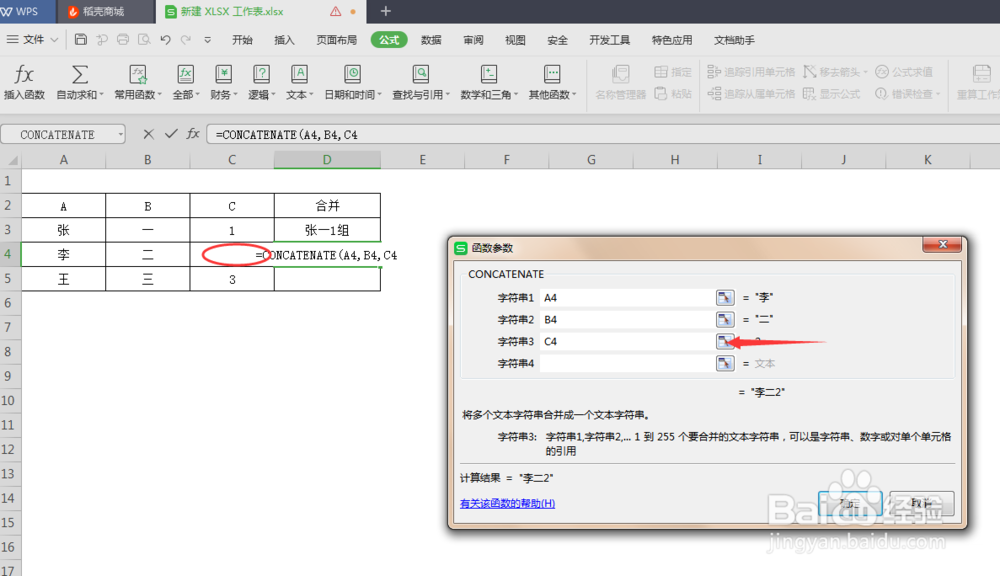Switch to the 稻壳商城 tab
Screen dimensions: 1000x576
tap(103, 12)
